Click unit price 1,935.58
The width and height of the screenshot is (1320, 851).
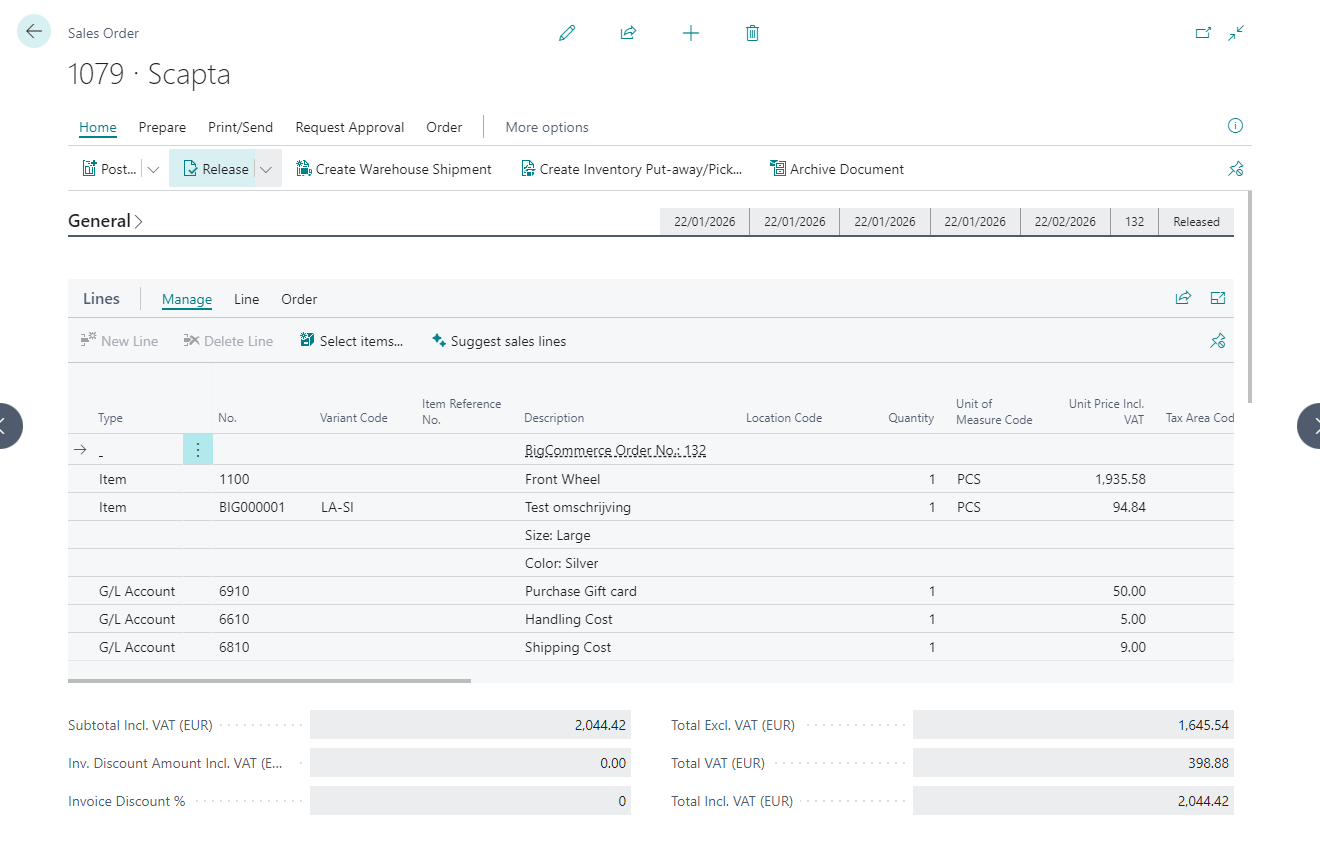point(1120,479)
